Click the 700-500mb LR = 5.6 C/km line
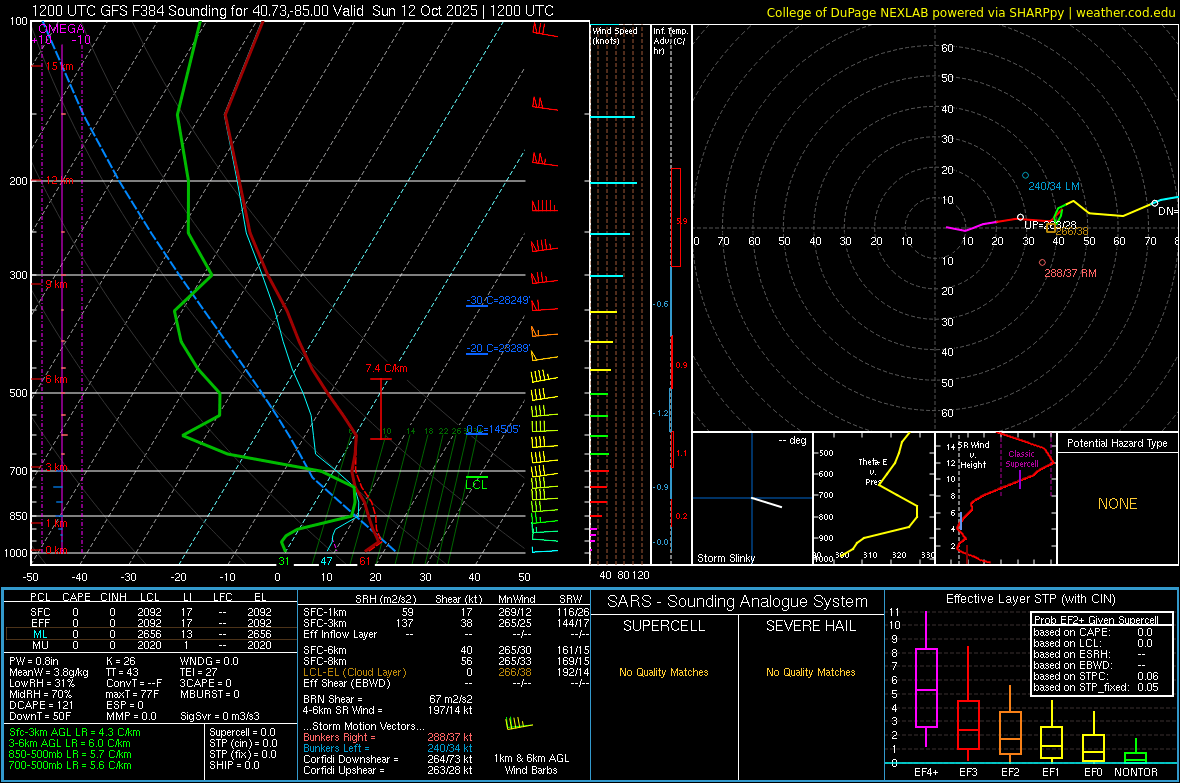The width and height of the screenshot is (1180, 783). click(70, 765)
